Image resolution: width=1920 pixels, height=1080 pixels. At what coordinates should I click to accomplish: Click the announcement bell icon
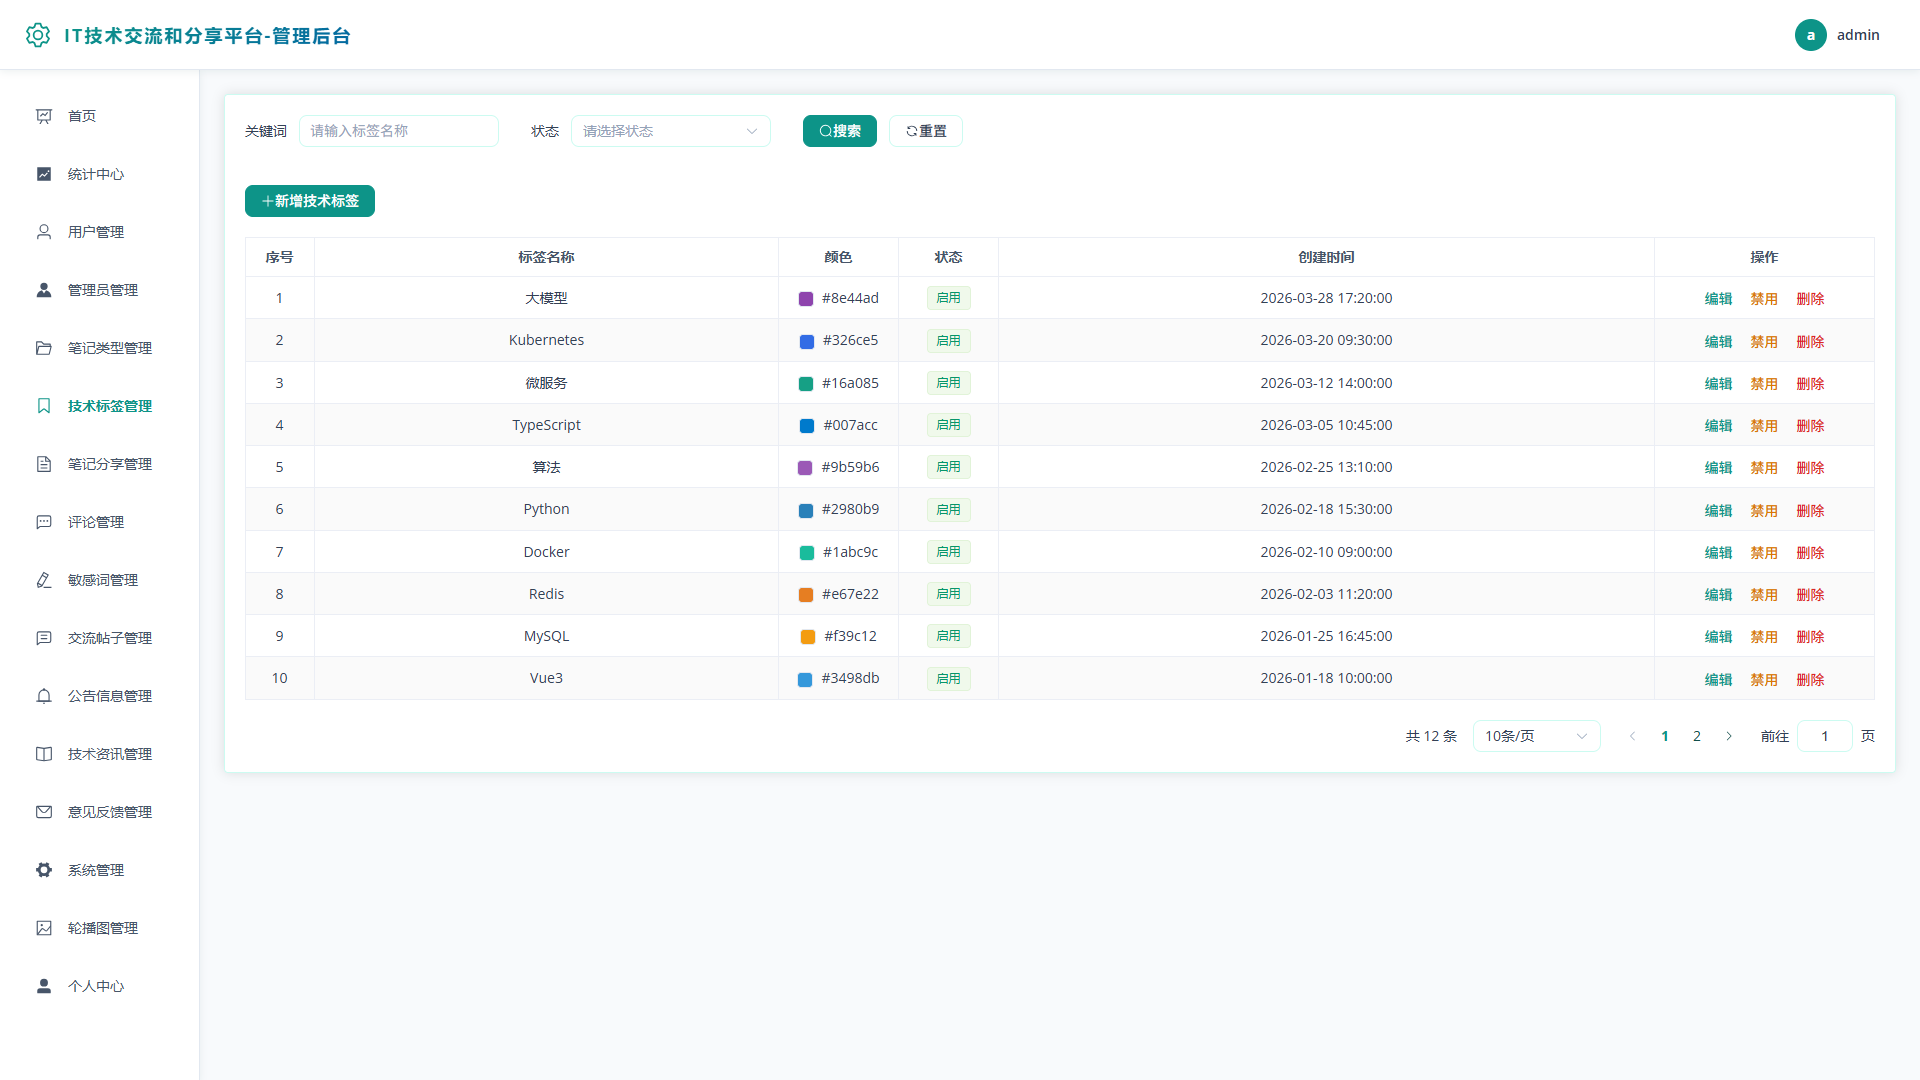coord(44,696)
